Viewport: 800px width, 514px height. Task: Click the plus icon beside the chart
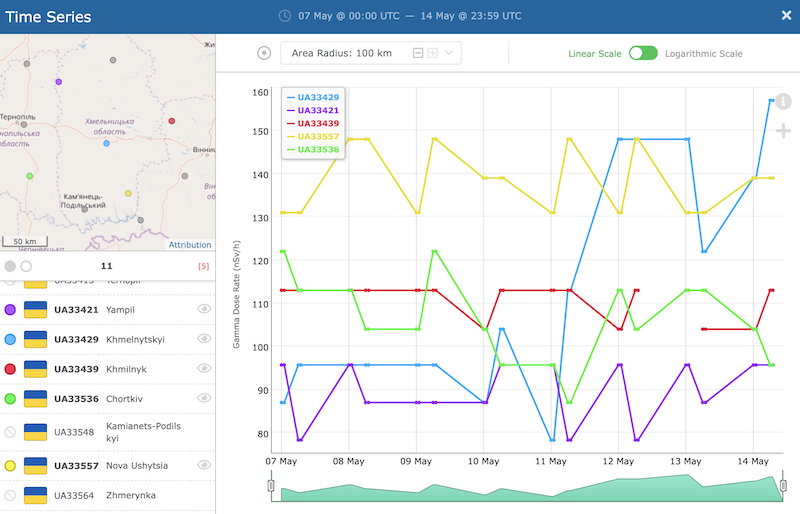tap(783, 131)
